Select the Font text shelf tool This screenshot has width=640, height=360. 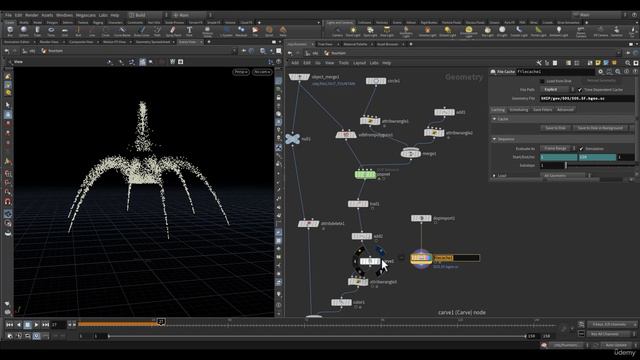[189, 31]
